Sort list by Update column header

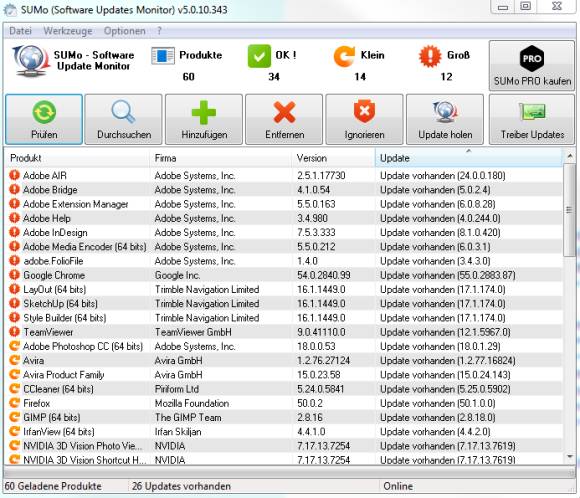pos(469,158)
